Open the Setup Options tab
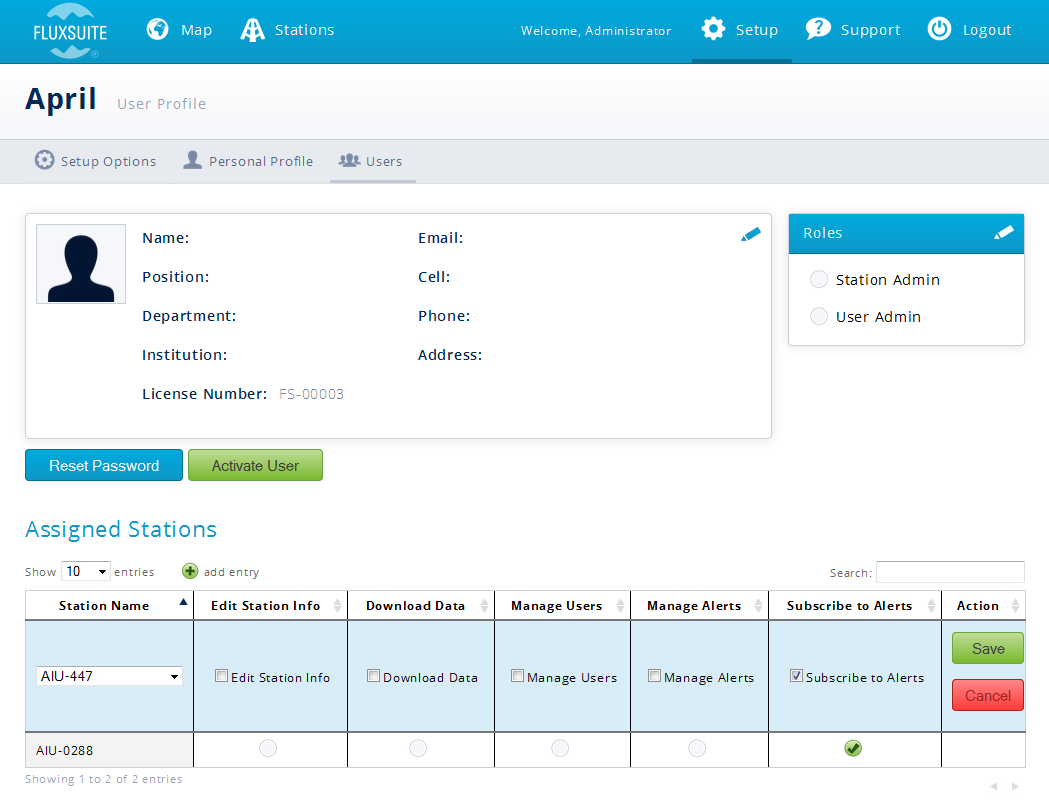This screenshot has height=800, width=1049. (x=96, y=161)
